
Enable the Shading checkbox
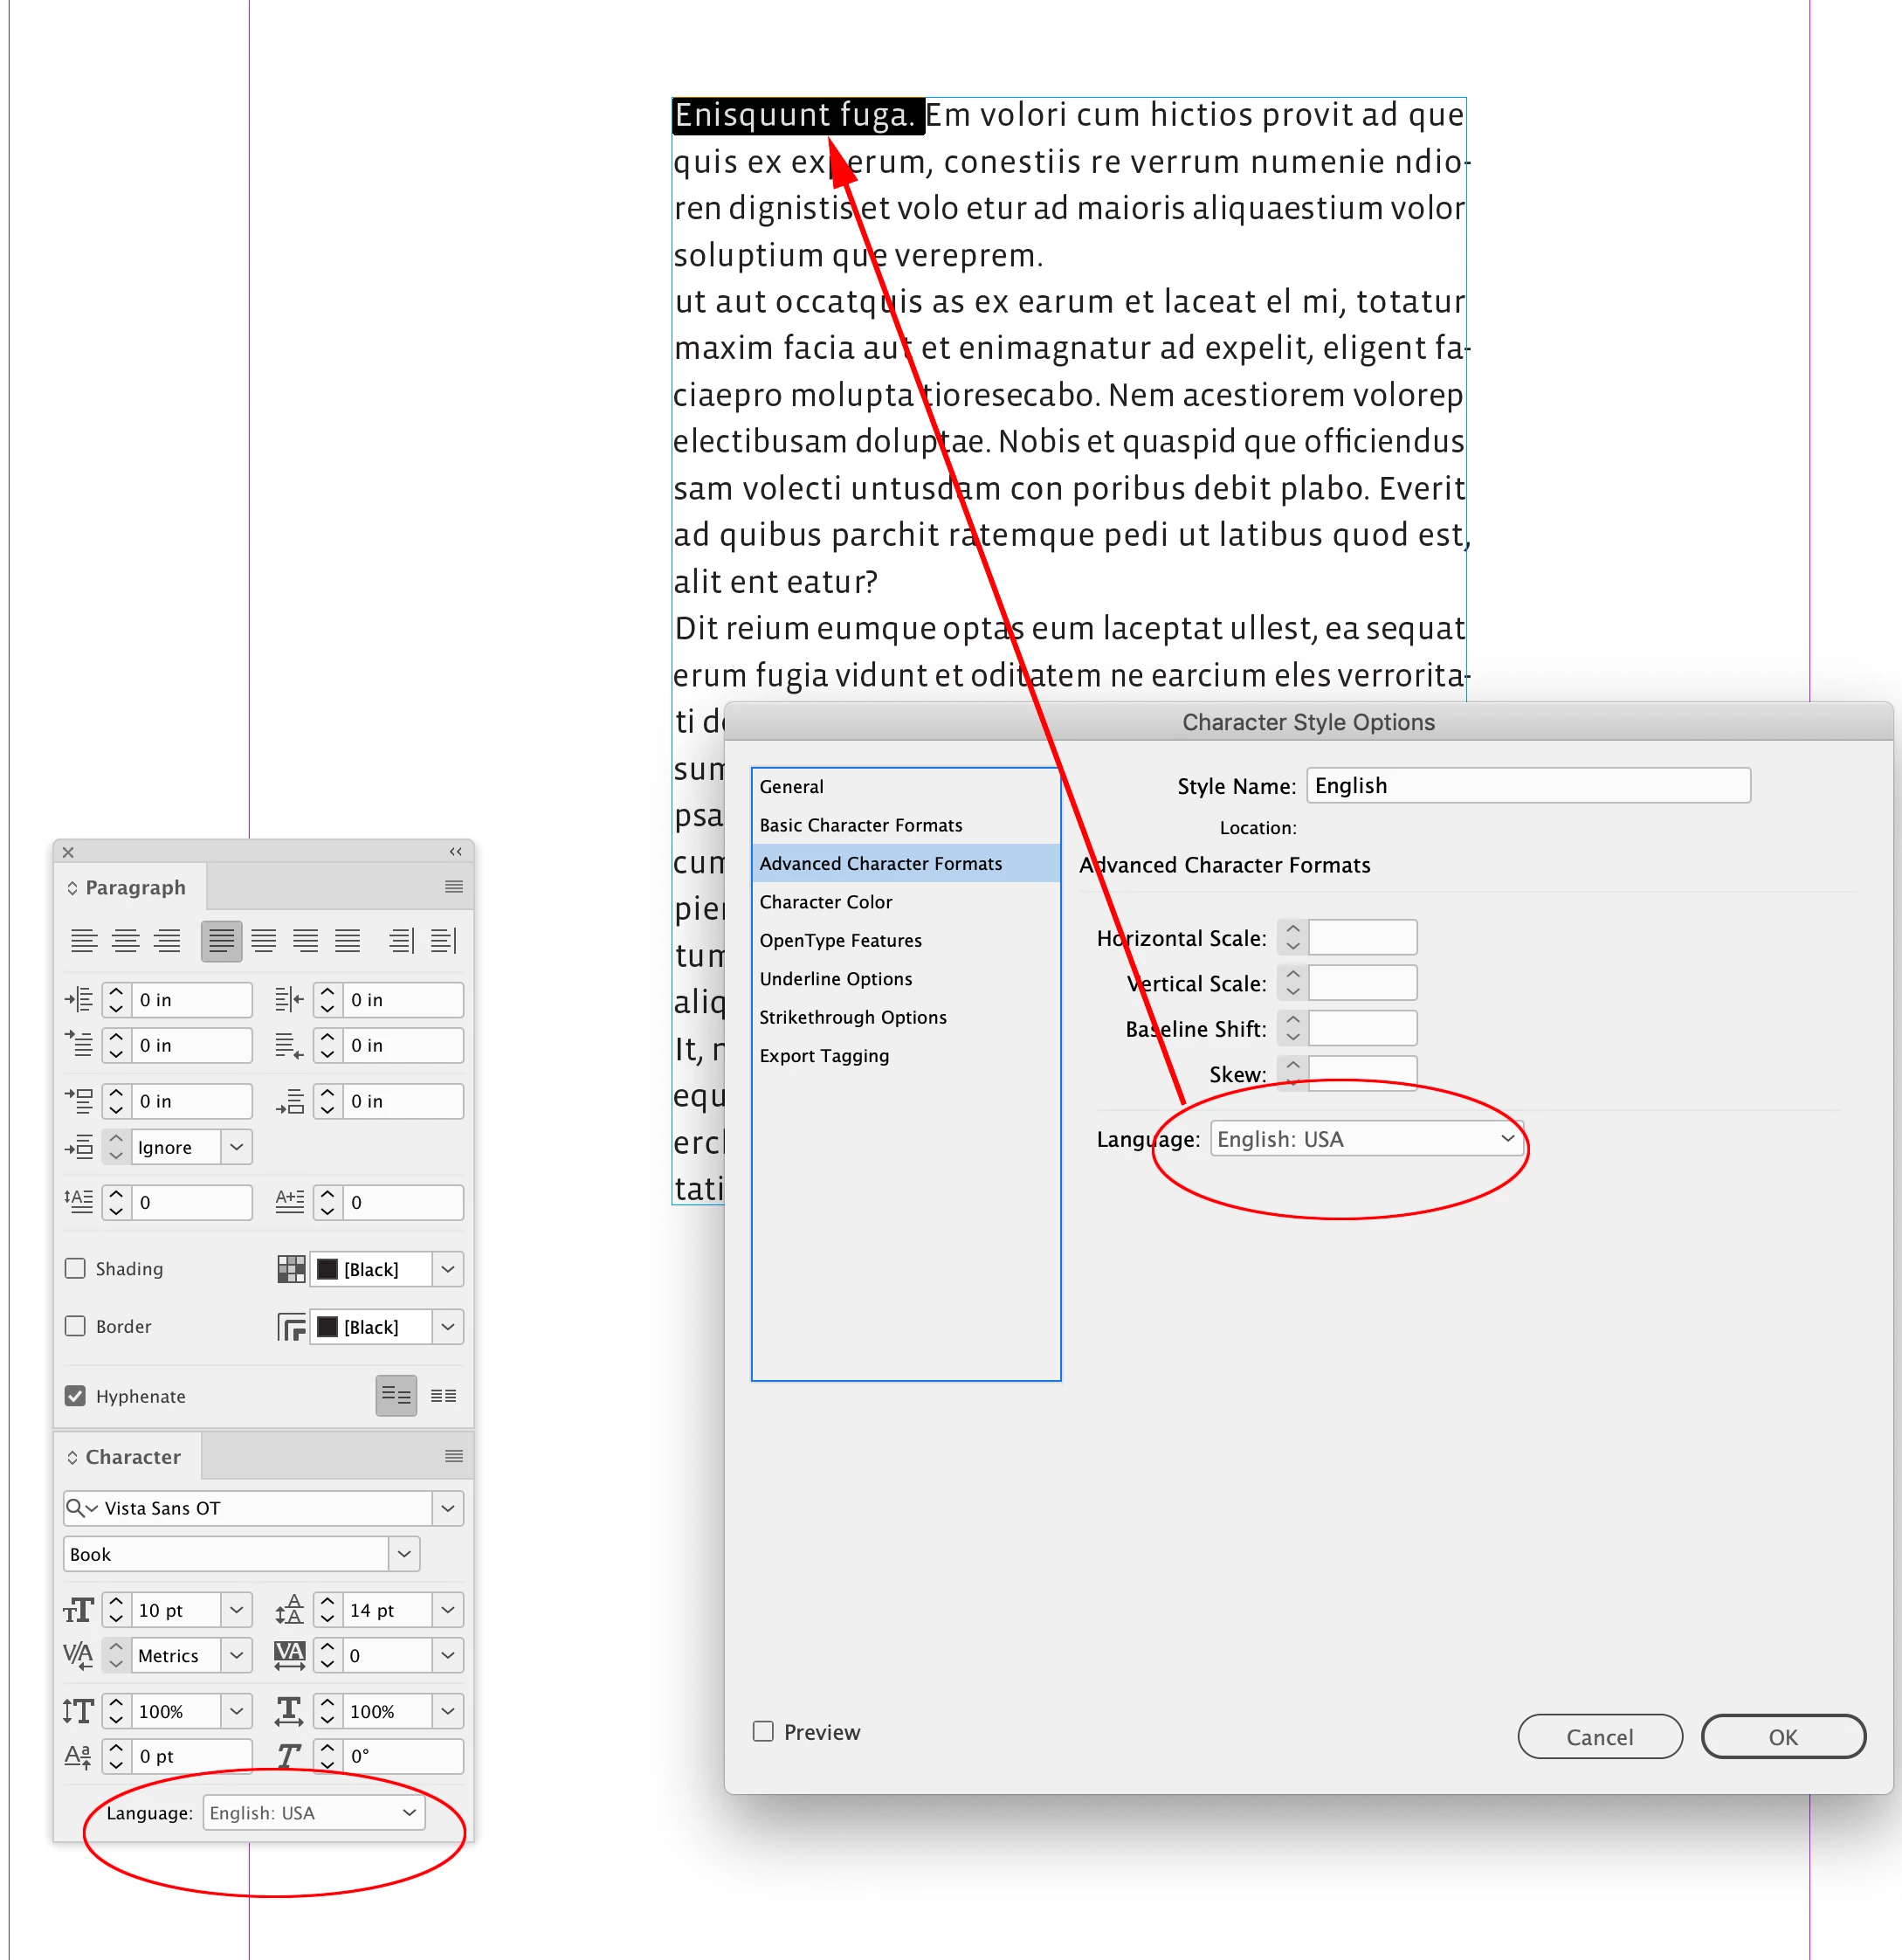coord(75,1268)
